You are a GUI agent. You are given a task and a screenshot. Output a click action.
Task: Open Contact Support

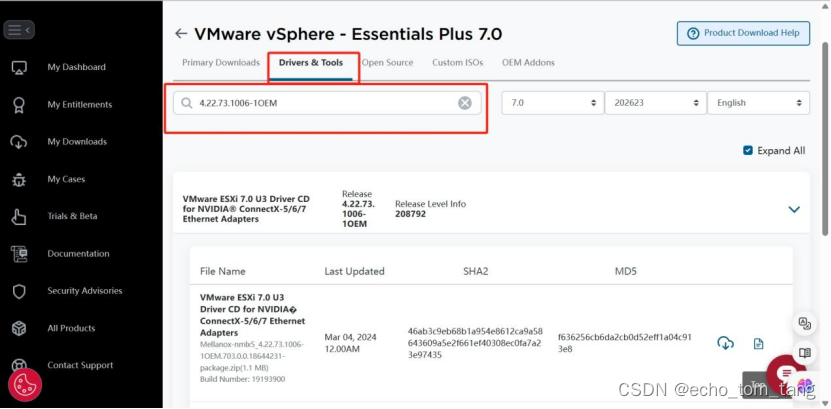tap(80, 366)
